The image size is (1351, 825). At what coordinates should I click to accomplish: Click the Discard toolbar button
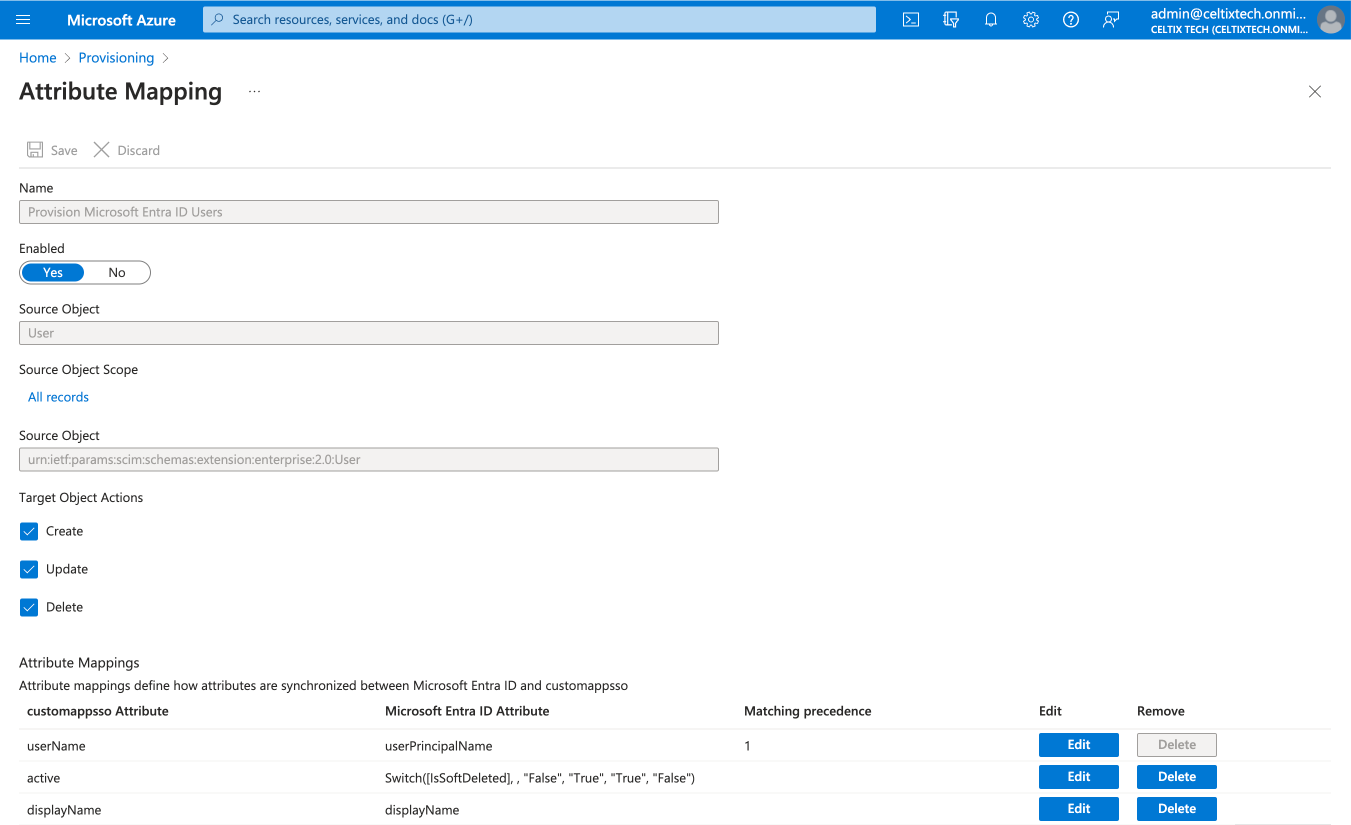point(127,150)
